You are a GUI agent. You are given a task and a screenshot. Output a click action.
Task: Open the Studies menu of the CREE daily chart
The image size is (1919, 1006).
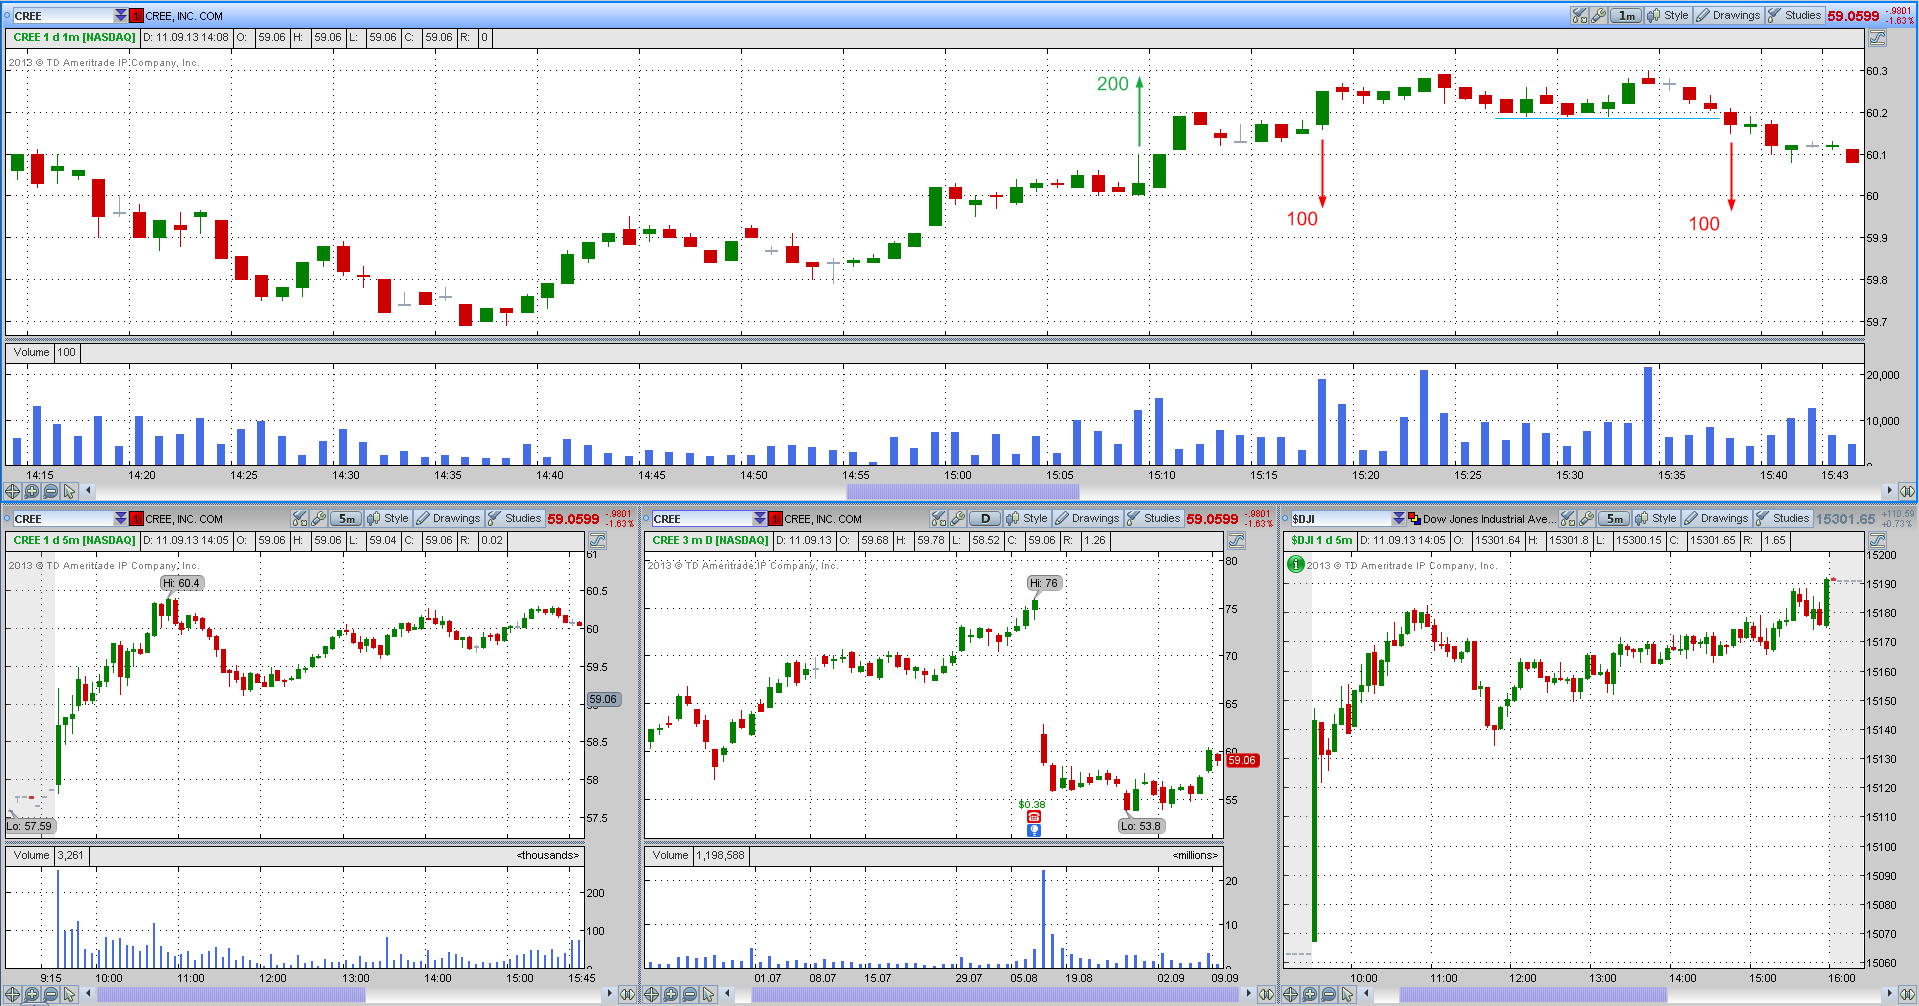pyautogui.click(x=1153, y=518)
